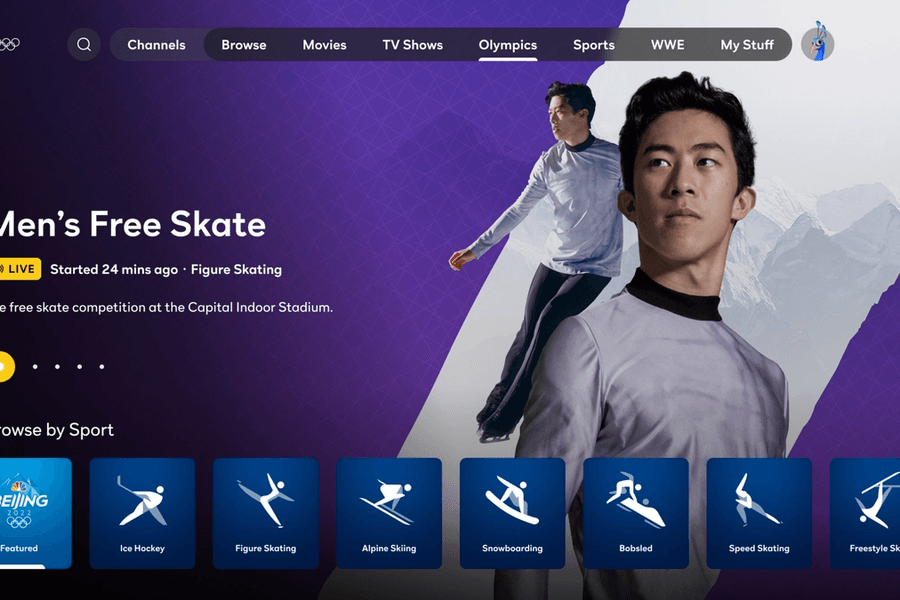Select the Ice Hockey sport icon
Image resolution: width=900 pixels, height=600 pixels.
(142, 512)
